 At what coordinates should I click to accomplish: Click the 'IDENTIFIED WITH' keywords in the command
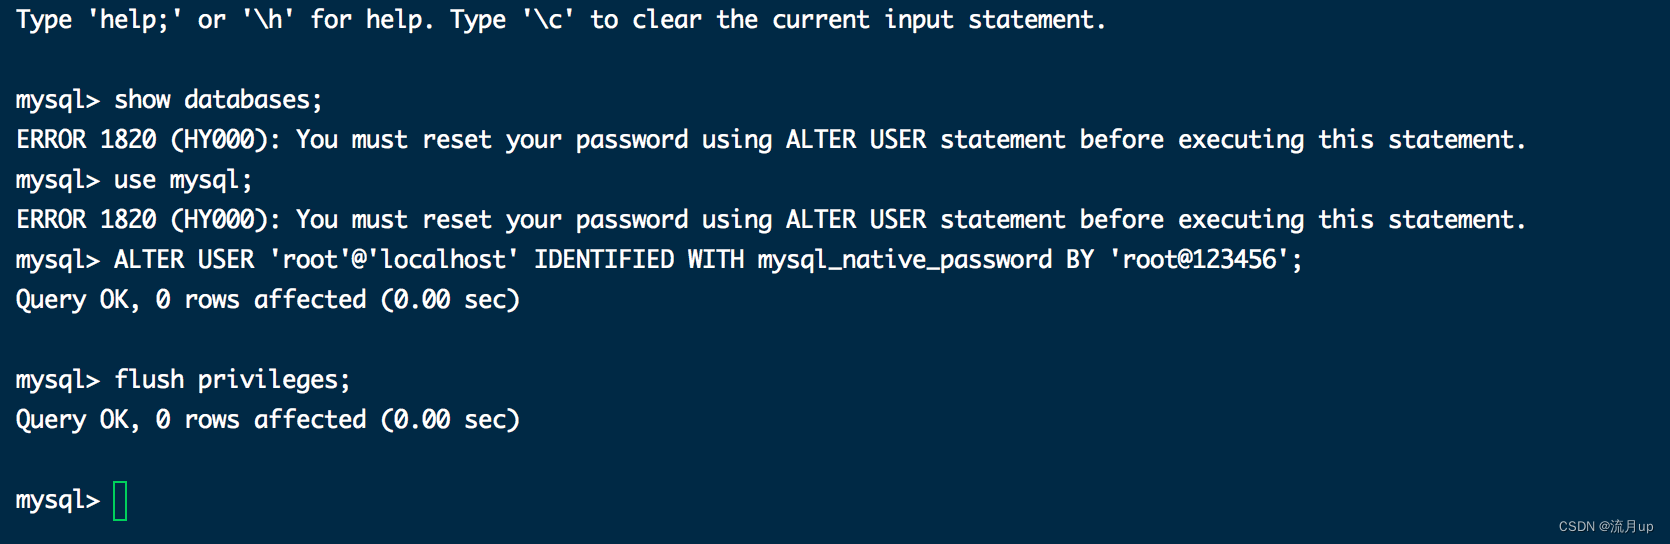point(638,260)
